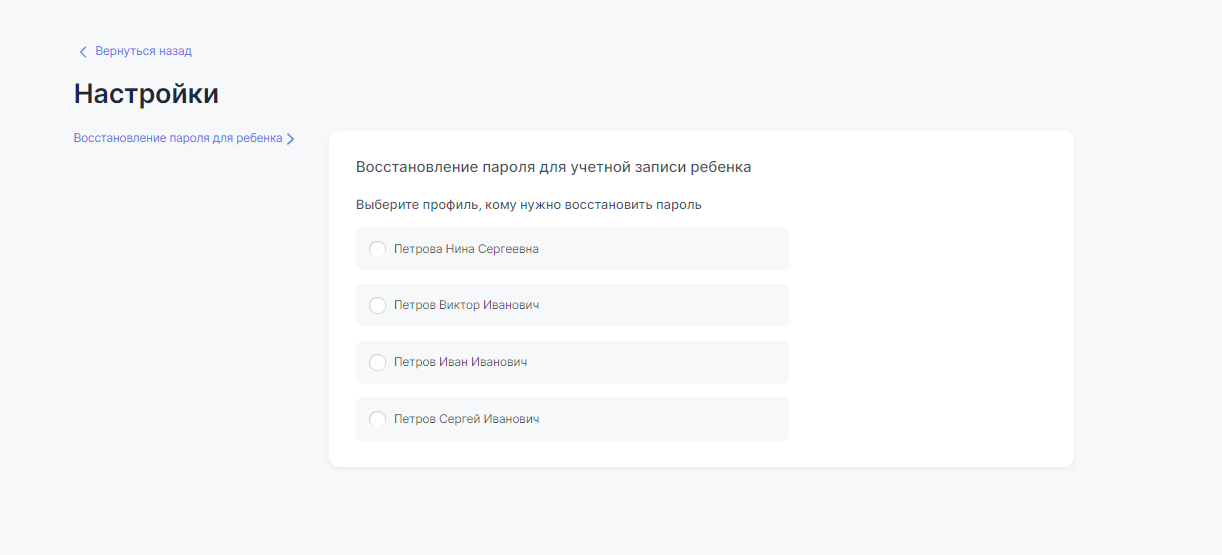This screenshot has width=1222, height=555.
Task: Click the name label "Петров Сергей Иванович"
Action: (466, 419)
